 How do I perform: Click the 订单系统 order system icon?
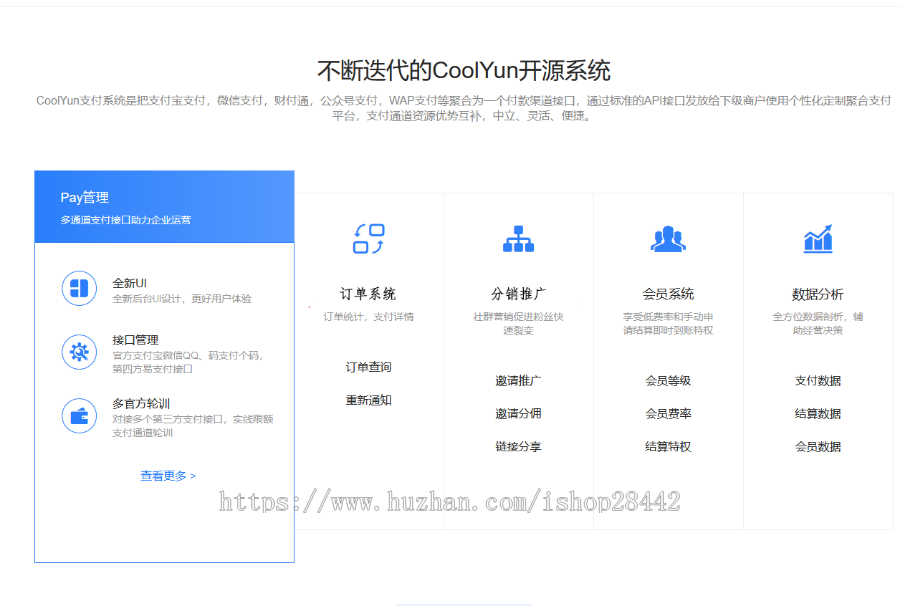click(x=367, y=238)
